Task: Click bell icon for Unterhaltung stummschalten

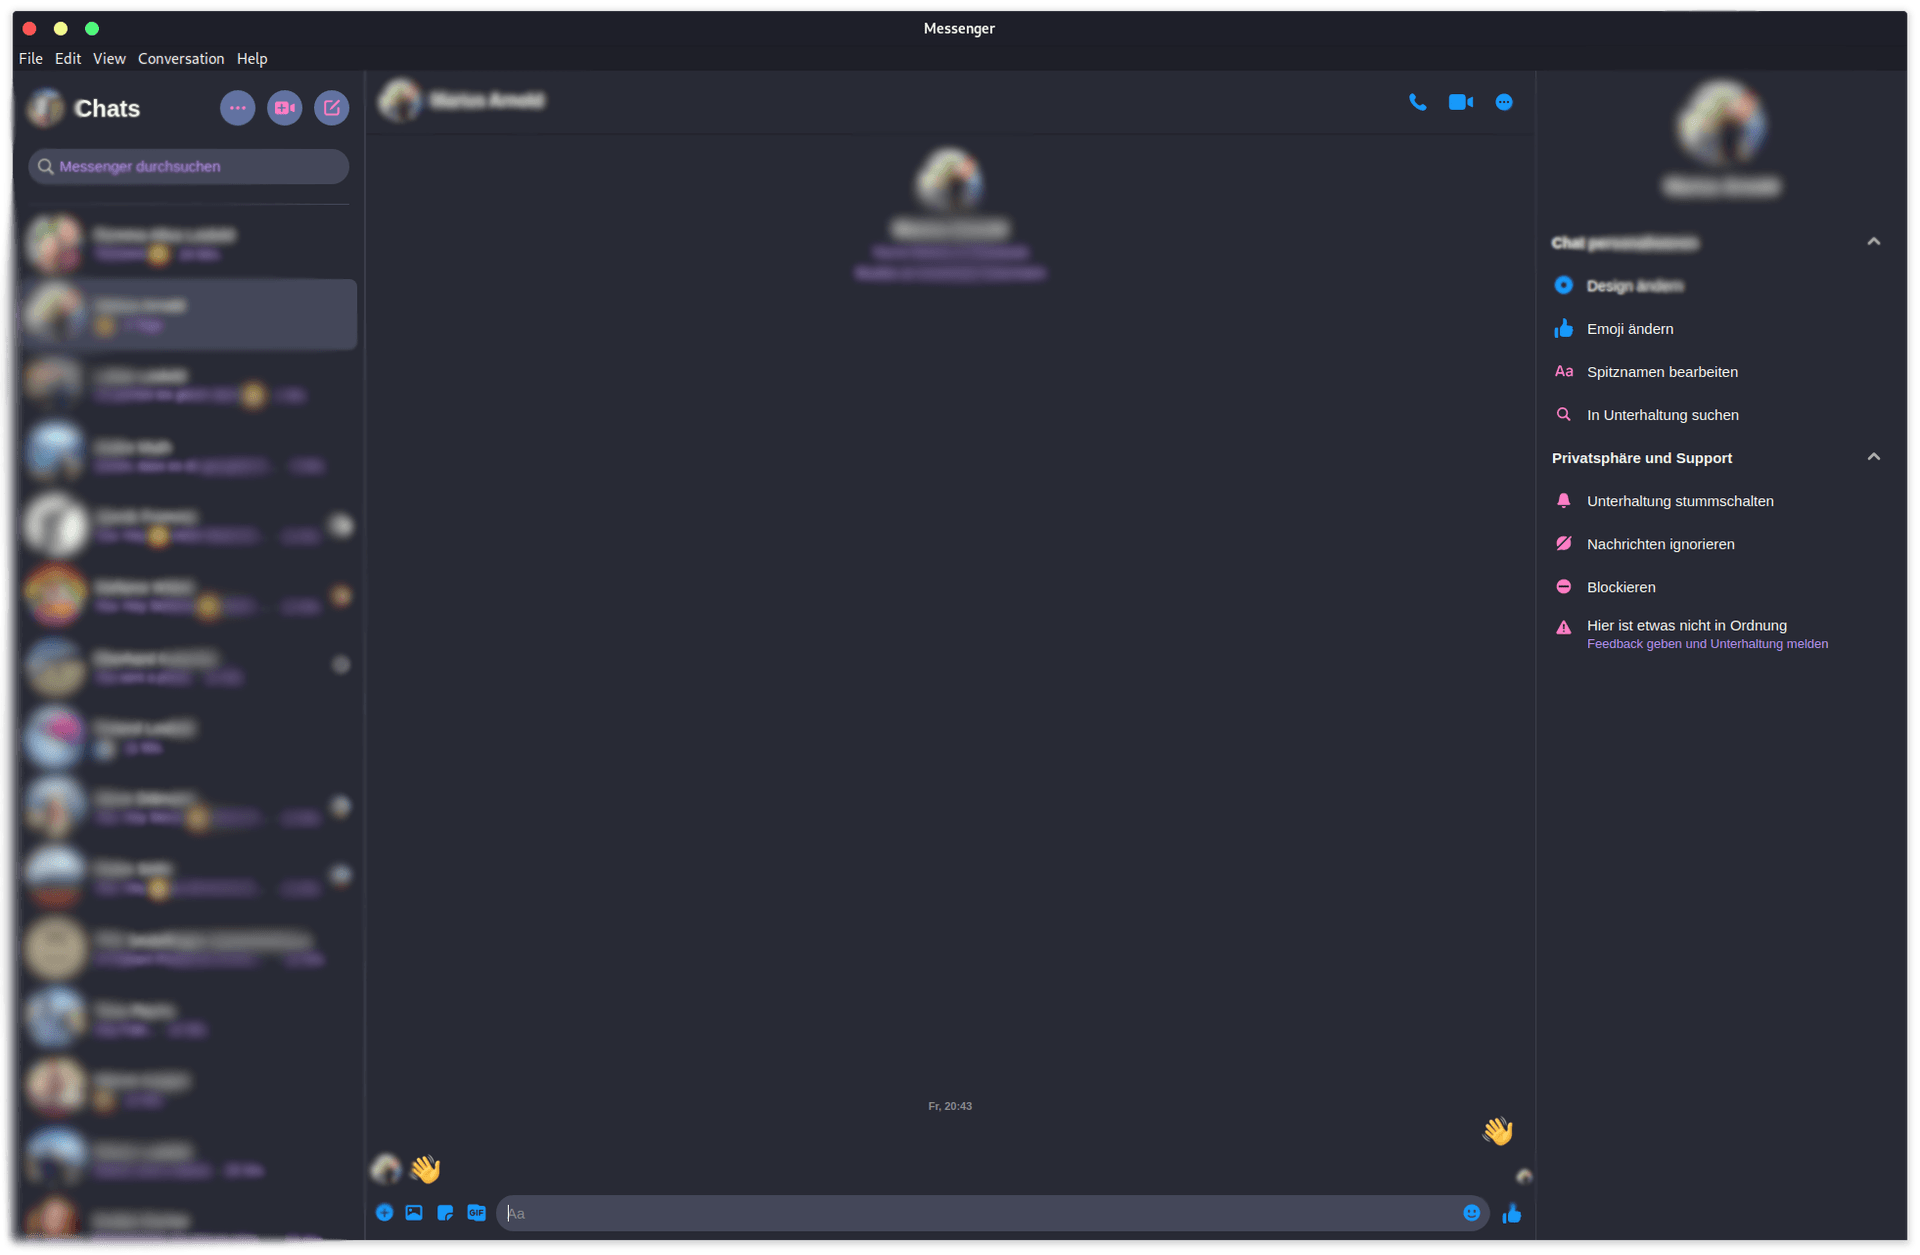Action: point(1564,501)
